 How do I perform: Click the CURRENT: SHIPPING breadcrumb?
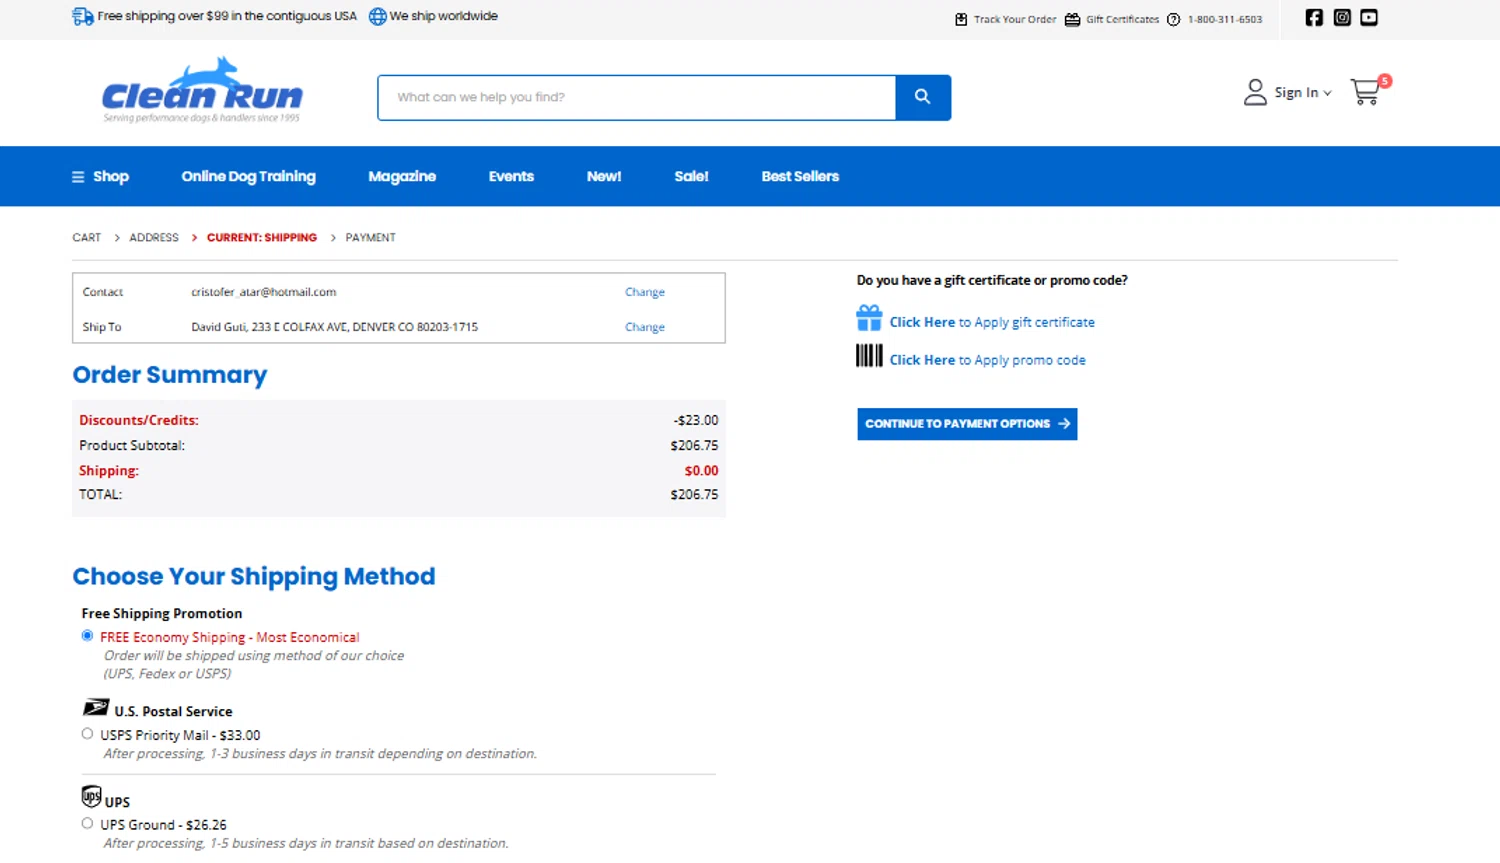pos(262,238)
